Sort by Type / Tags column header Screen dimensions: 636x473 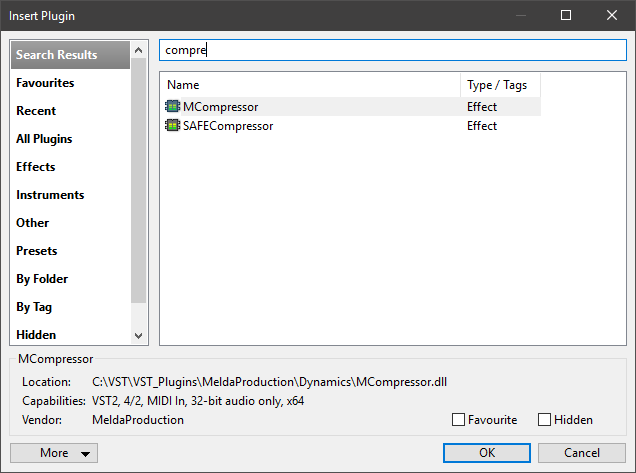501,85
